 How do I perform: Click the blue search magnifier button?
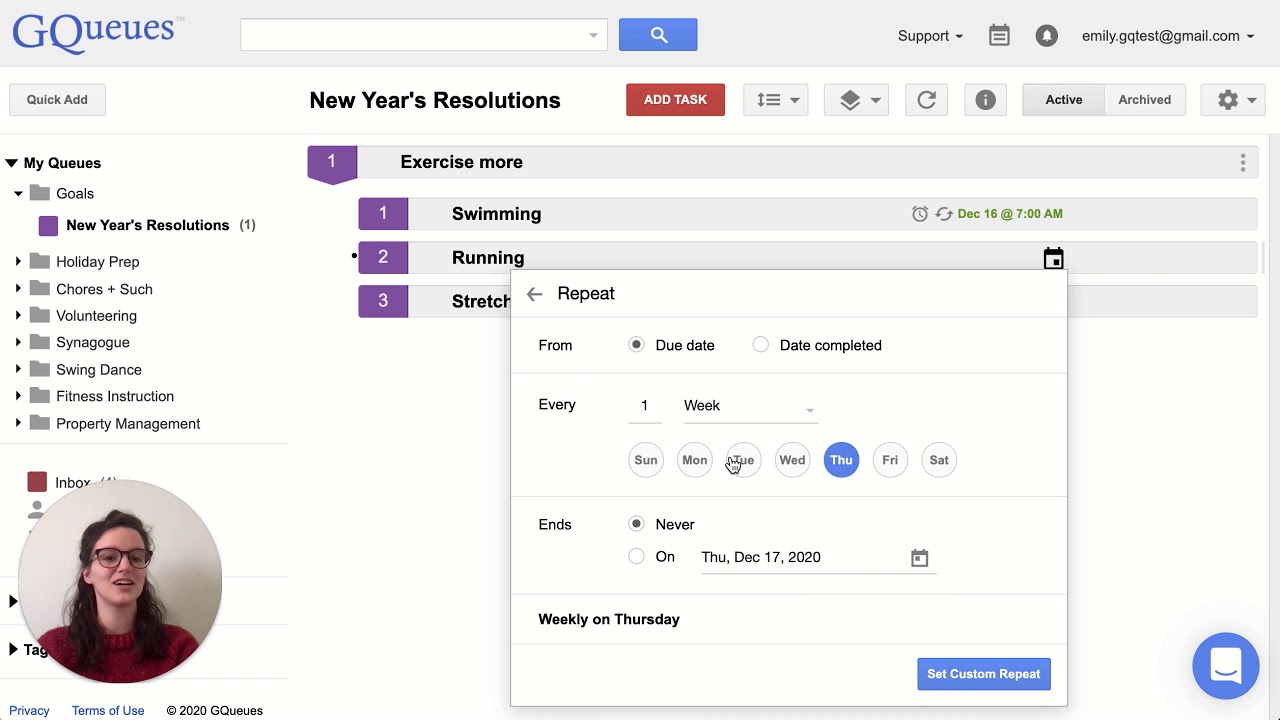(658, 35)
